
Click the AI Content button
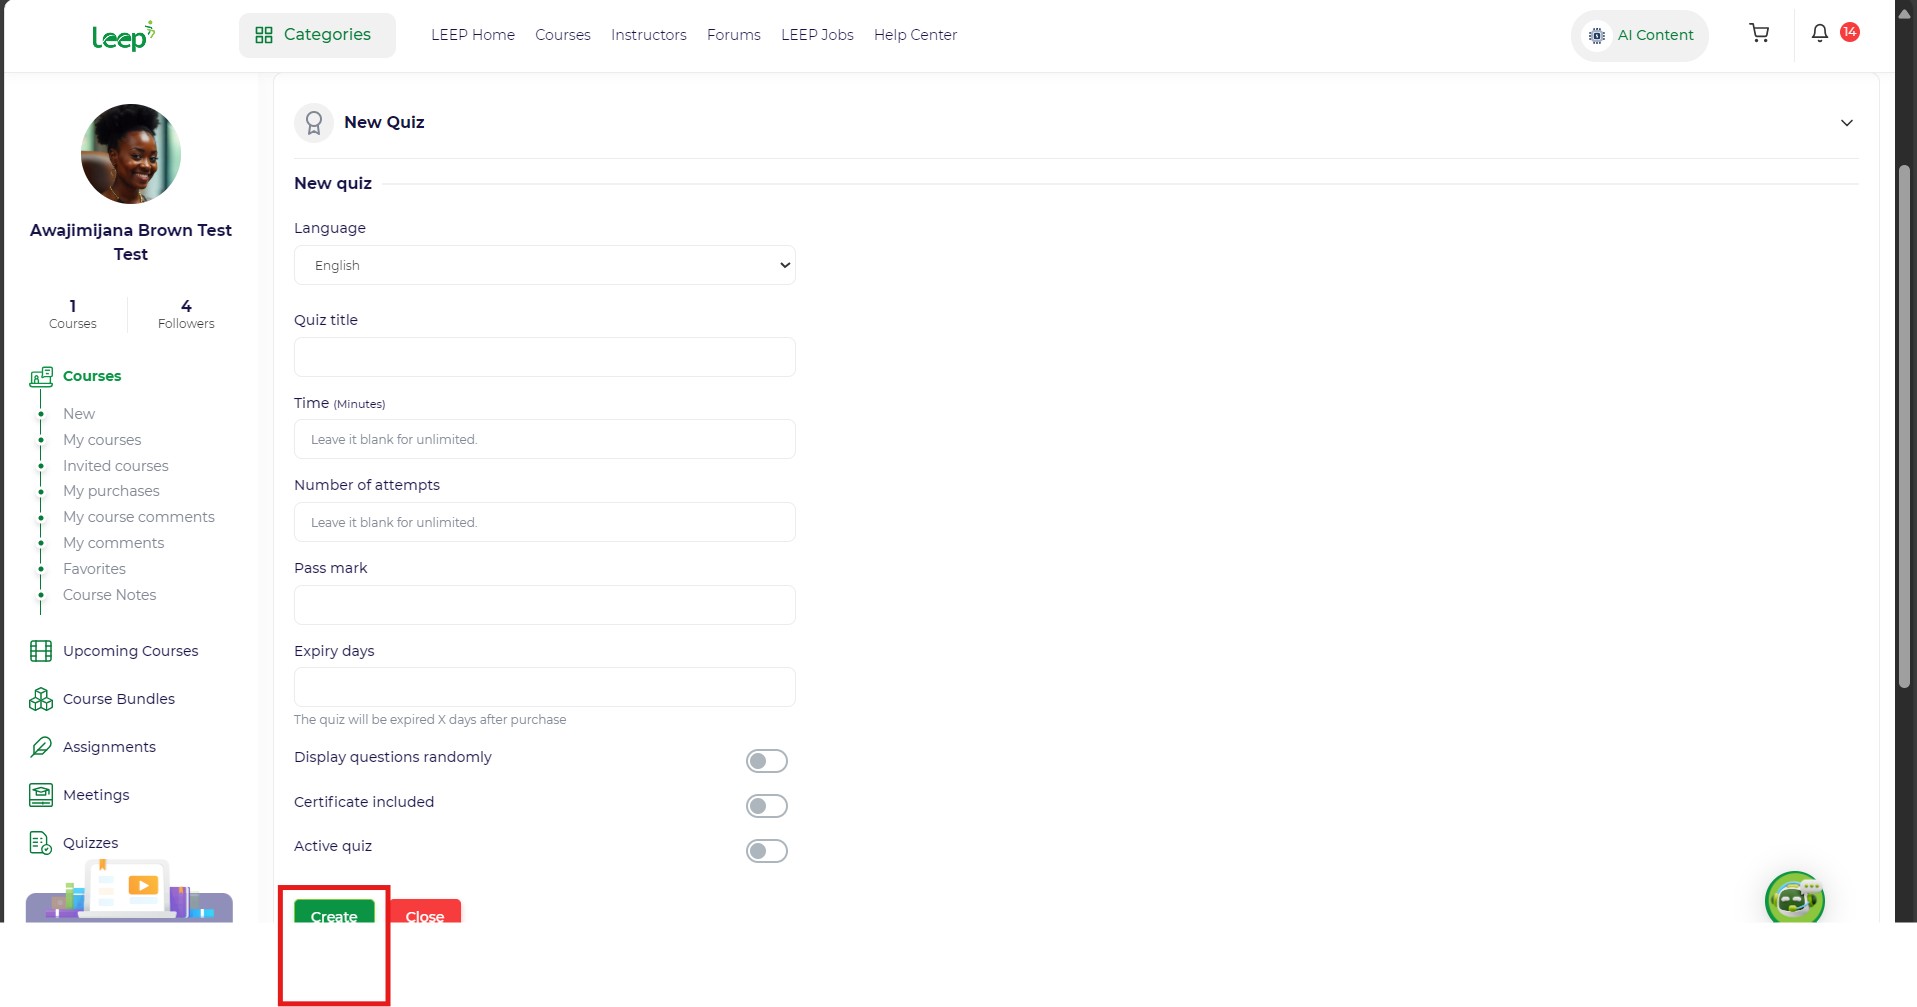(x=1639, y=35)
